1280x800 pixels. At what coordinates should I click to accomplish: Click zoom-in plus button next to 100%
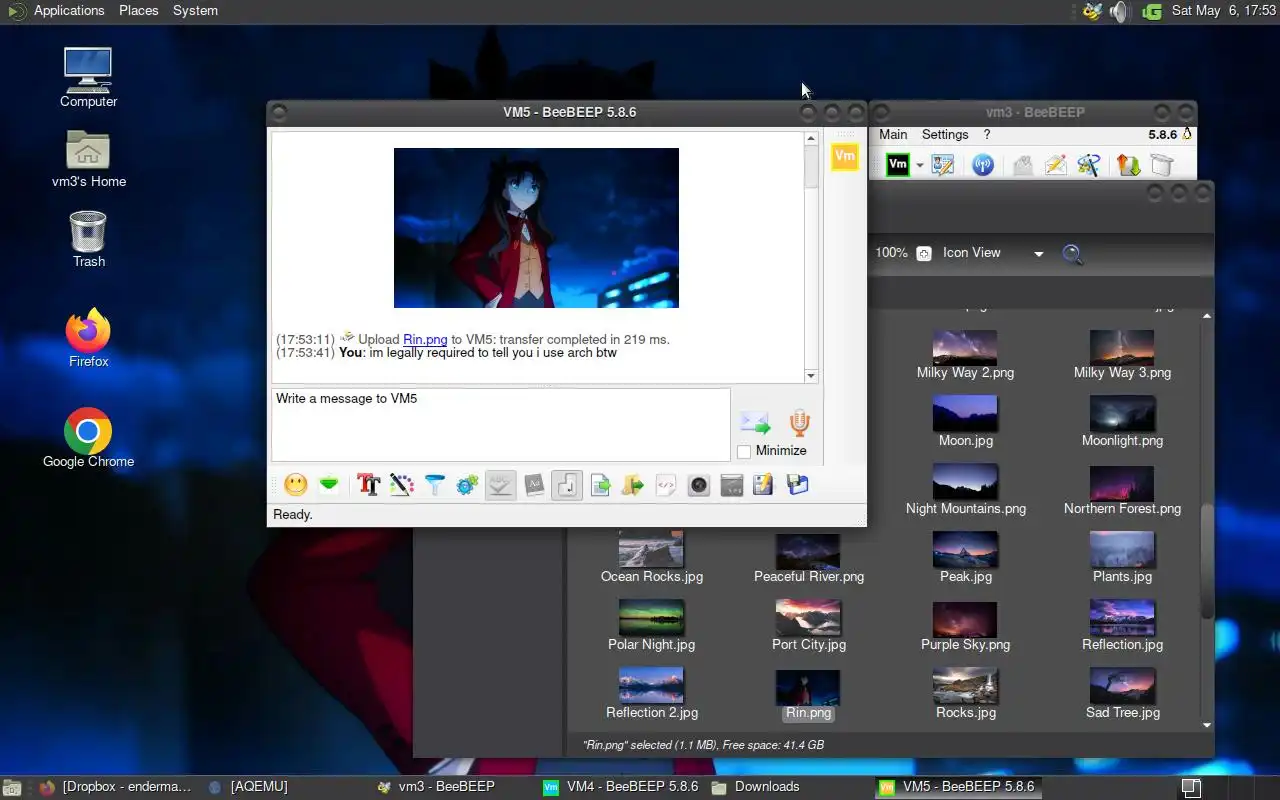[924, 253]
